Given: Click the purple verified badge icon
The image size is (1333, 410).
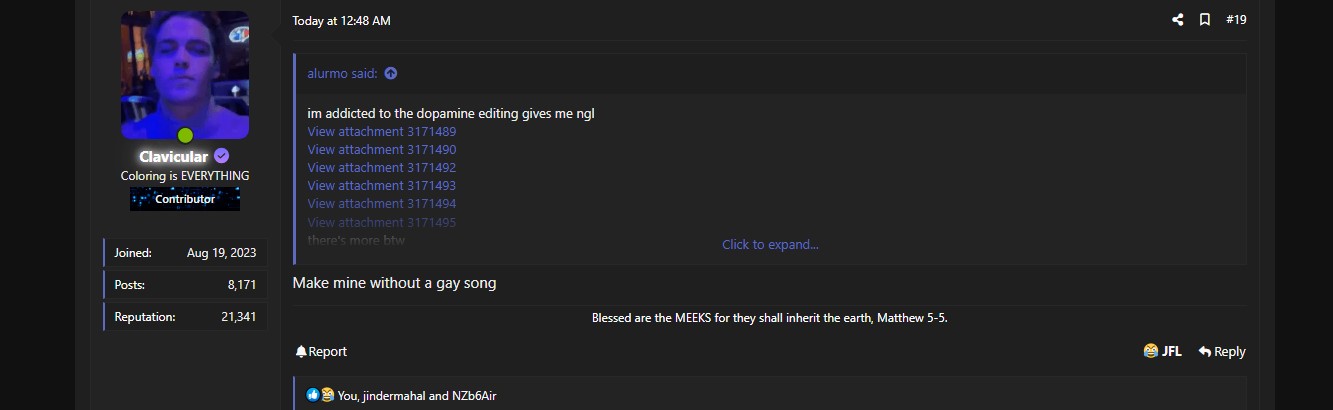Looking at the screenshot, I should [222, 156].
